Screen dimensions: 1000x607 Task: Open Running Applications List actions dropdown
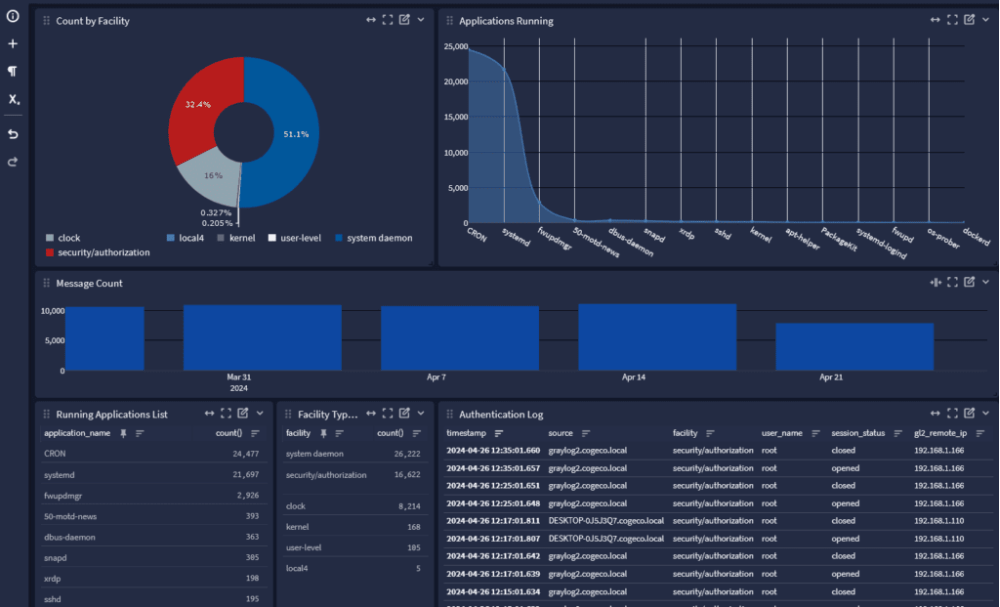point(260,413)
